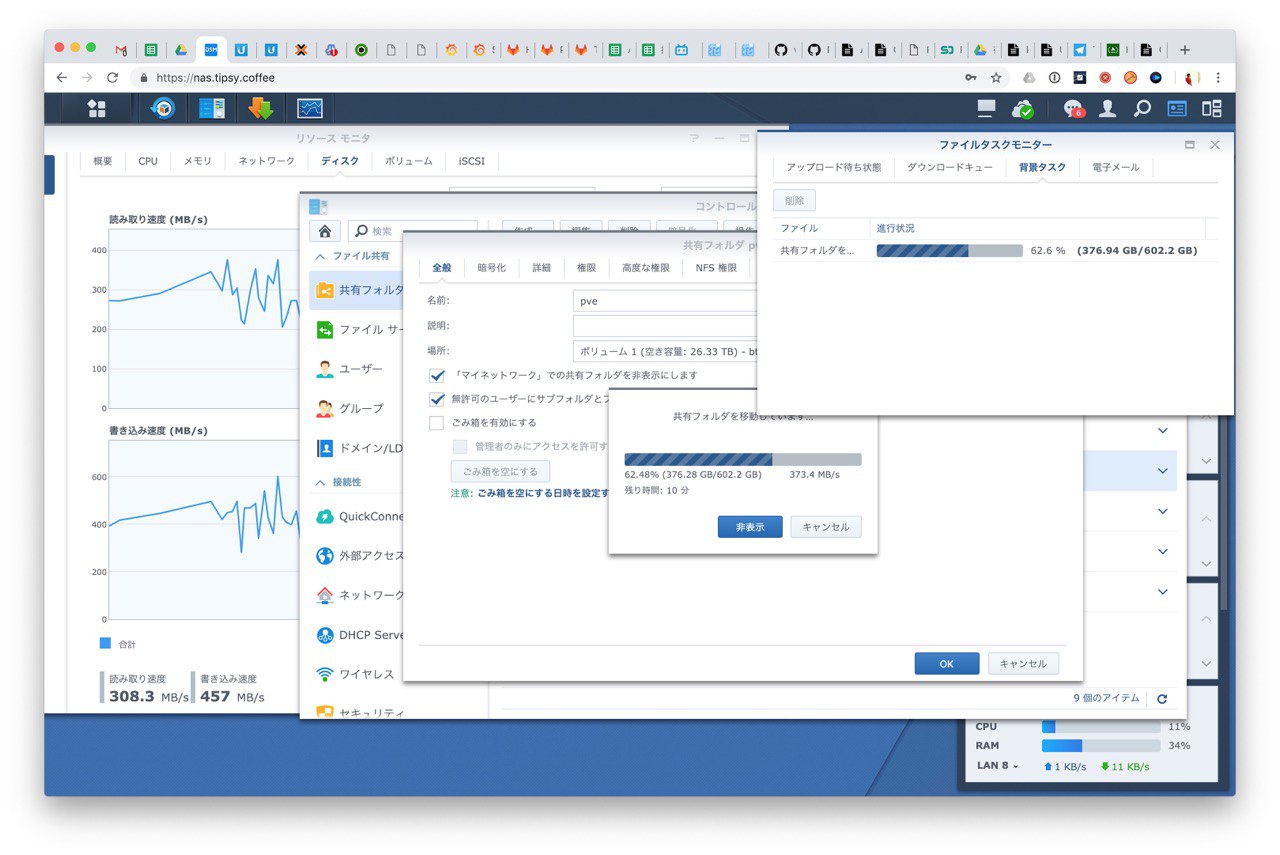Open 高度な権限 tab in shared folder dialog
The width and height of the screenshot is (1280, 855).
(x=646, y=268)
